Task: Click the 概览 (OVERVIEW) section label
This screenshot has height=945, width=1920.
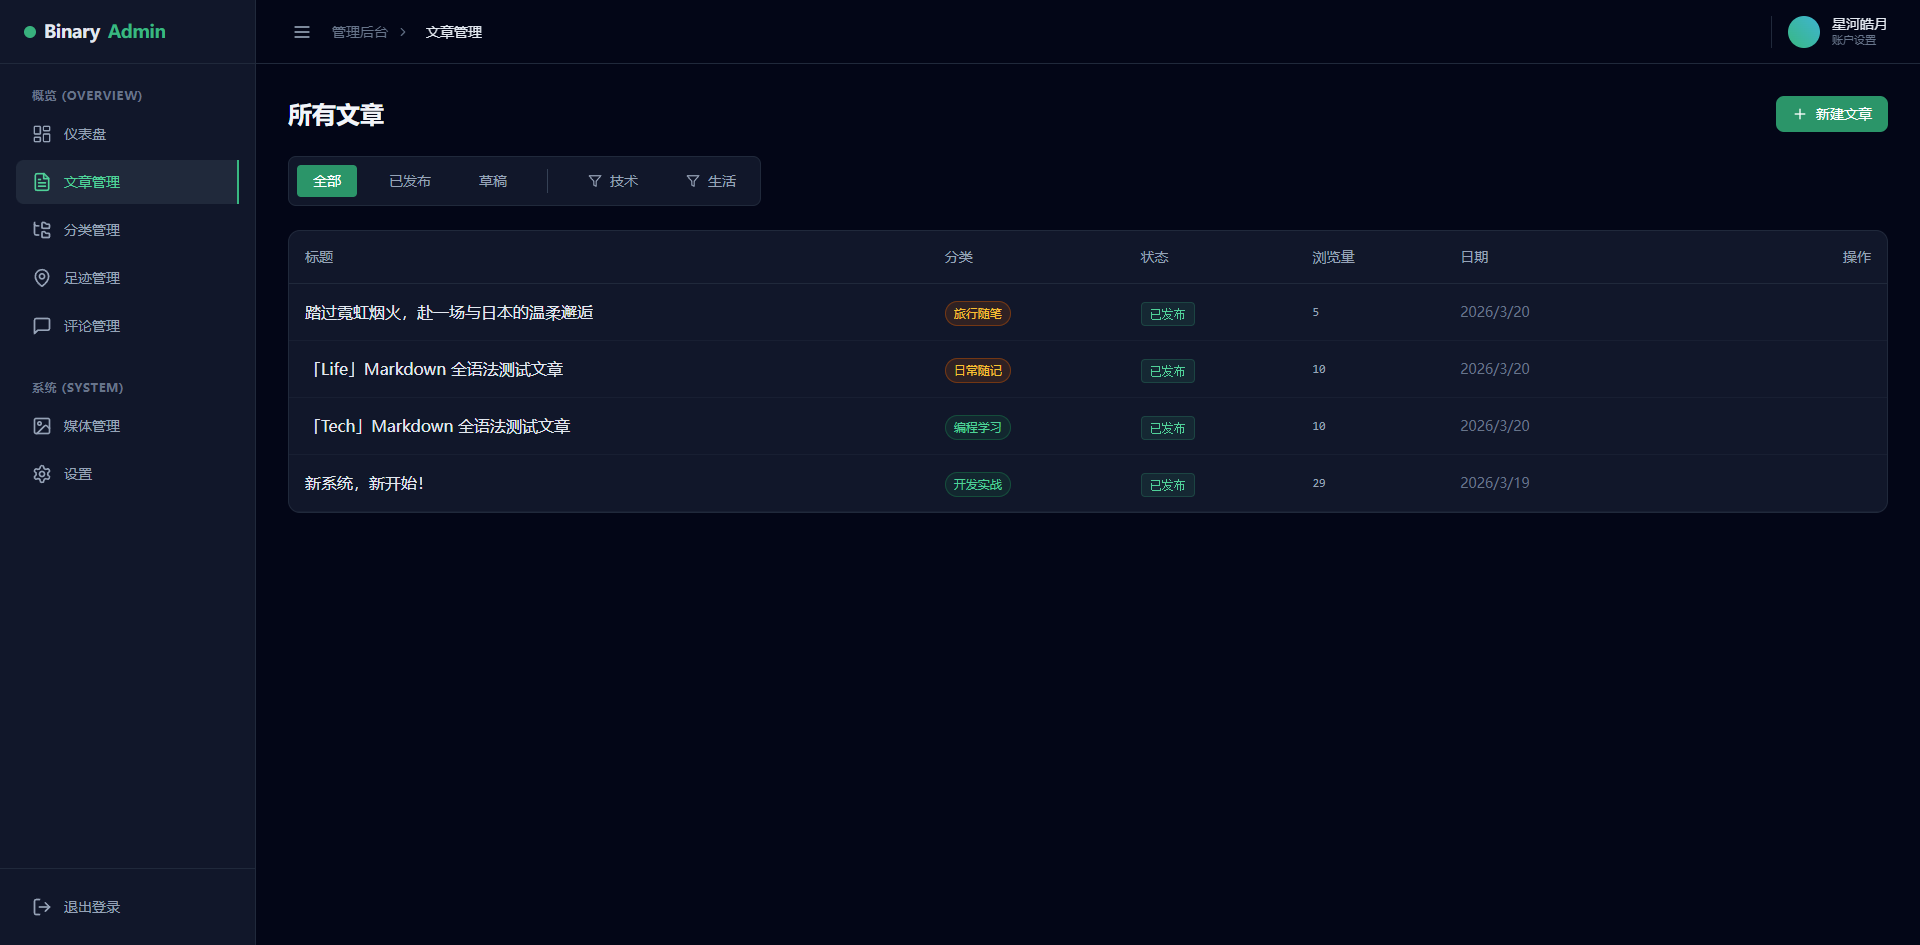Action: (x=87, y=95)
